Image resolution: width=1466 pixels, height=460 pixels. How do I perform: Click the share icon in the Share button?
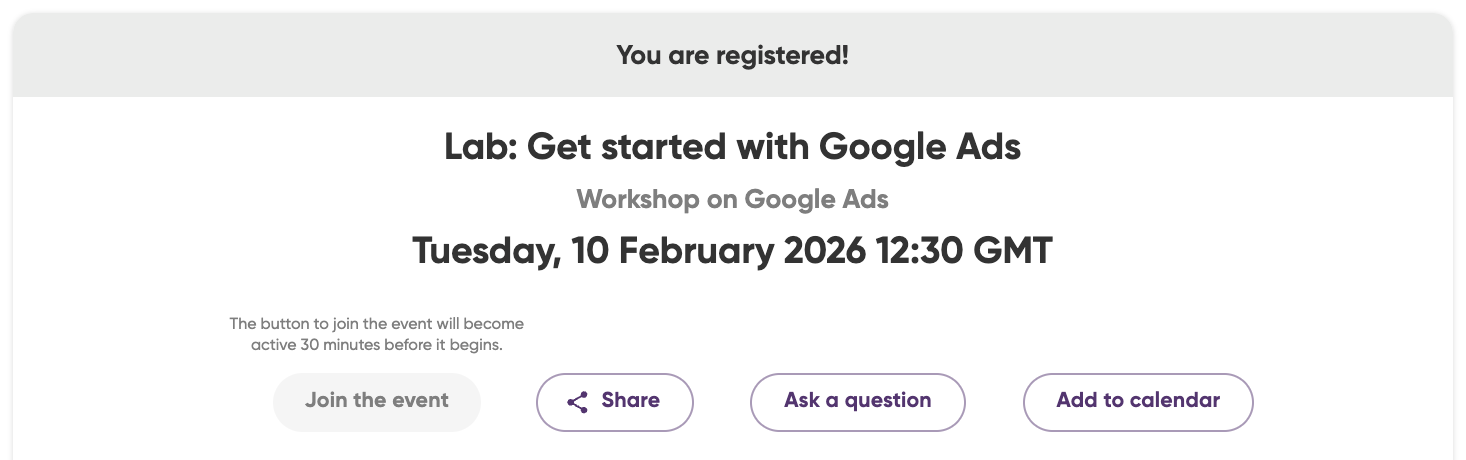point(577,402)
